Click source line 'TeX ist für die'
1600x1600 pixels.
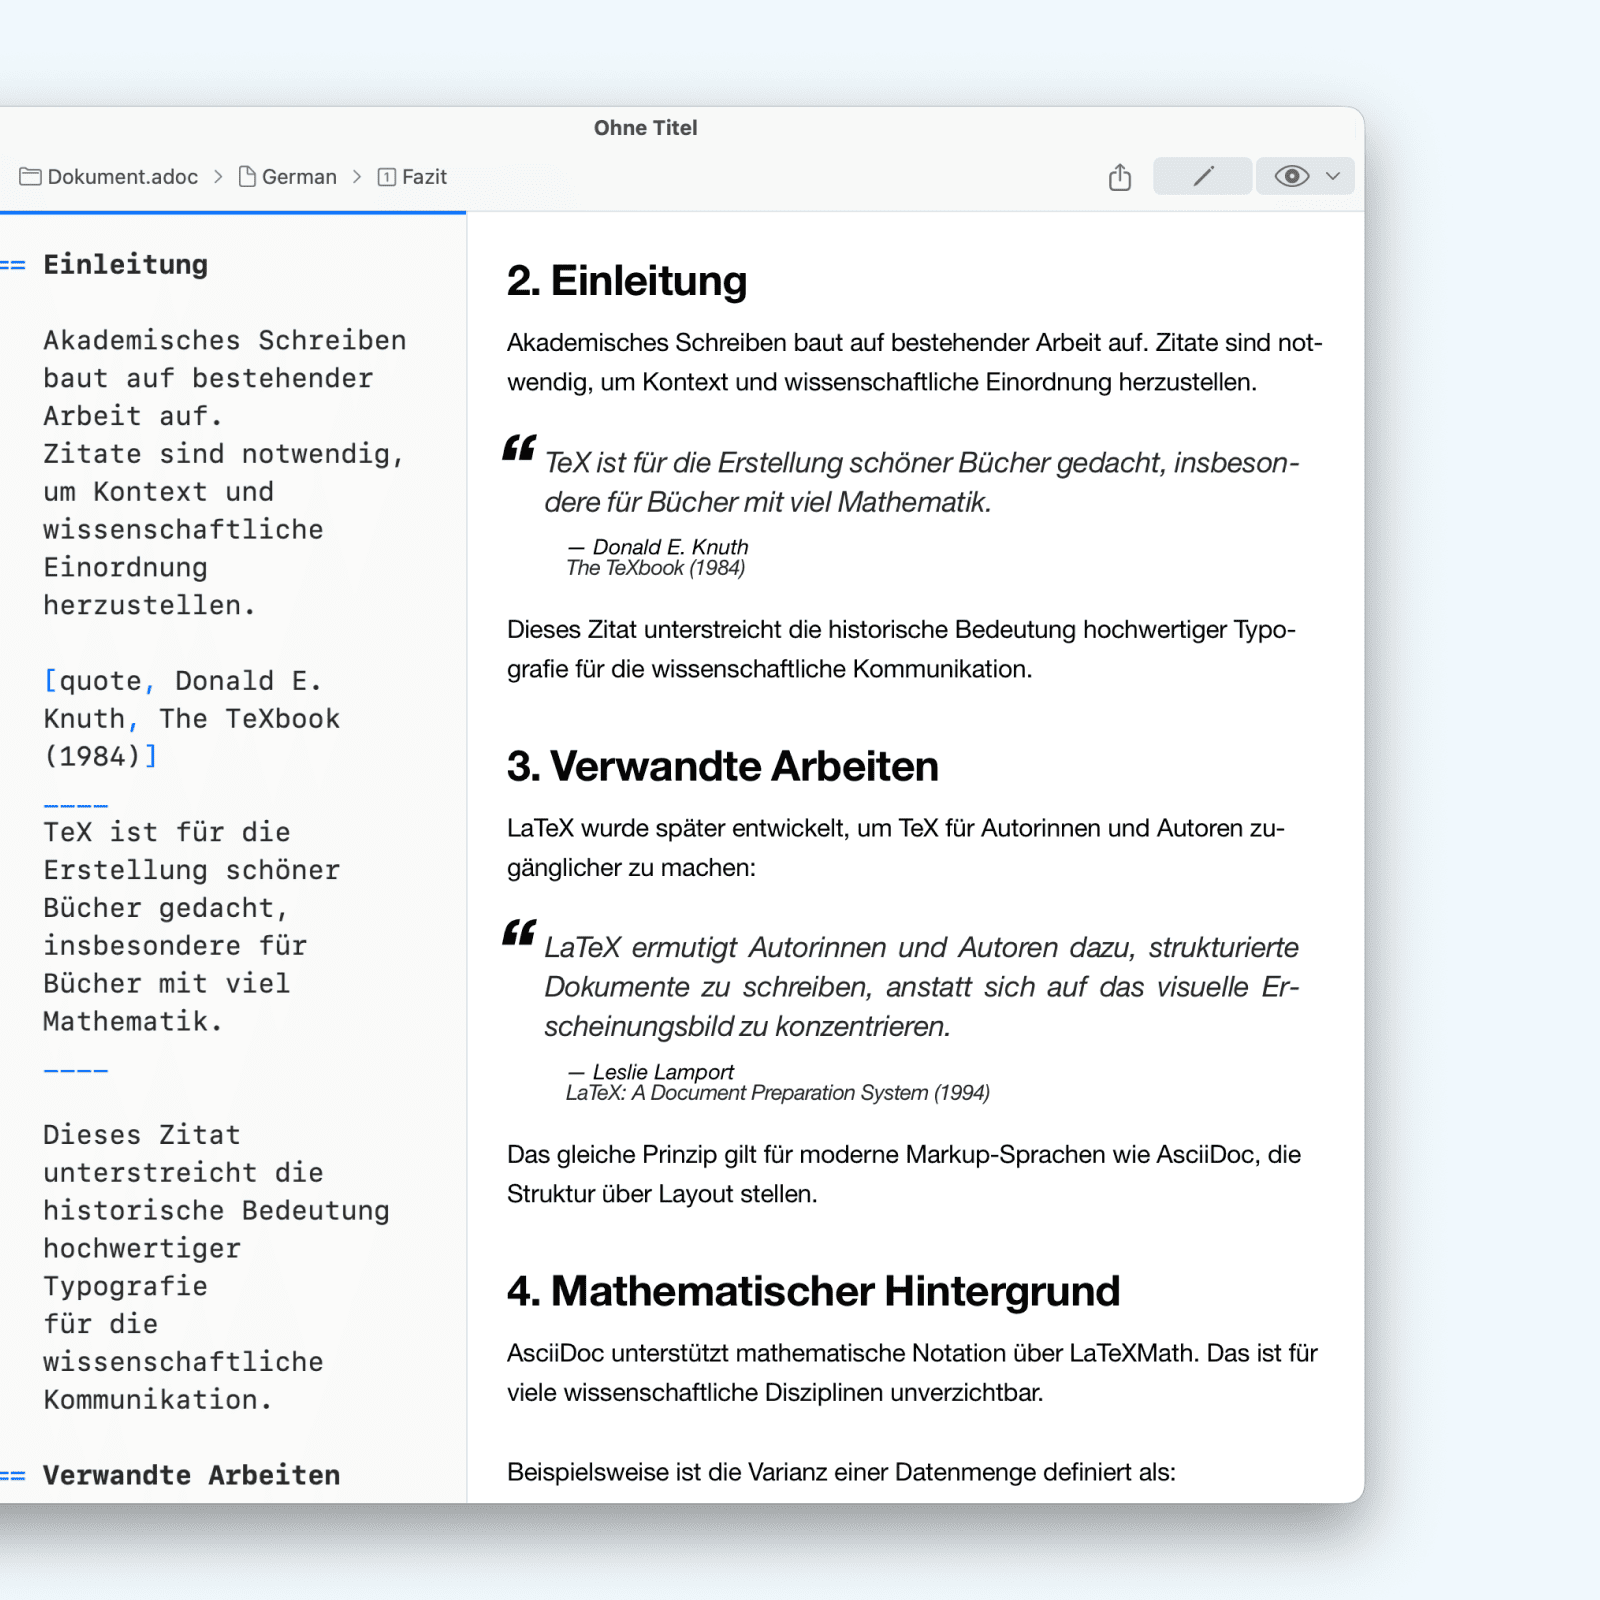coord(167,832)
